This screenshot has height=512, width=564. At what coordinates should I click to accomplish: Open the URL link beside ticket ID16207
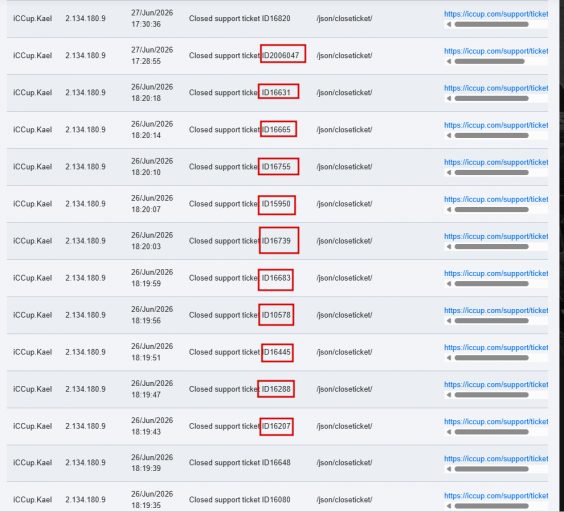coord(496,422)
